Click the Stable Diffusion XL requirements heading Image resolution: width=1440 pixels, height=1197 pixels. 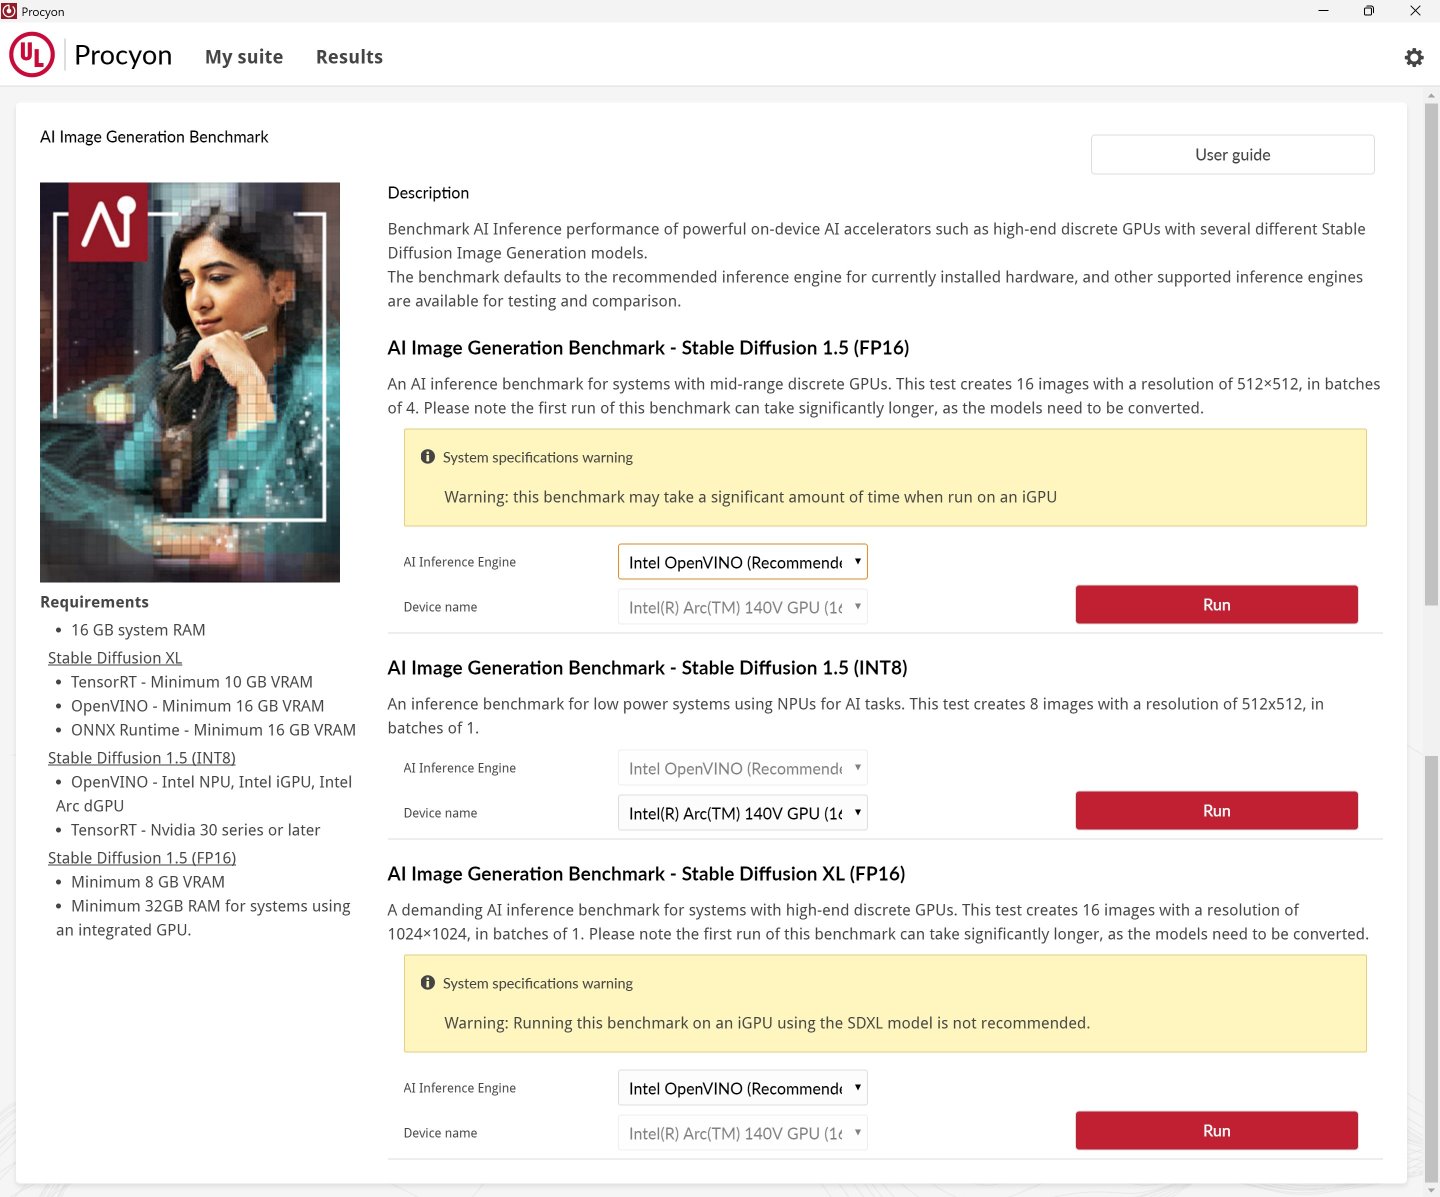(x=115, y=657)
